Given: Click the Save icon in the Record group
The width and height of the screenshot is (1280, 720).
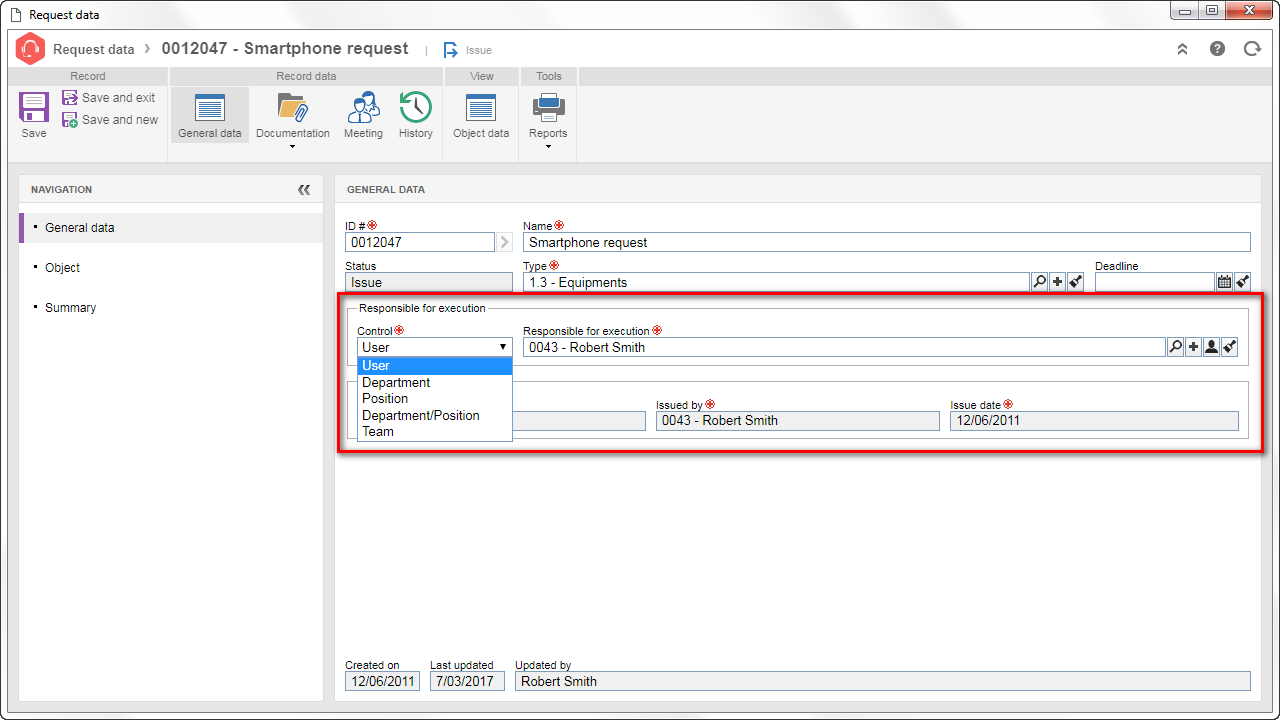Looking at the screenshot, I should 34,108.
